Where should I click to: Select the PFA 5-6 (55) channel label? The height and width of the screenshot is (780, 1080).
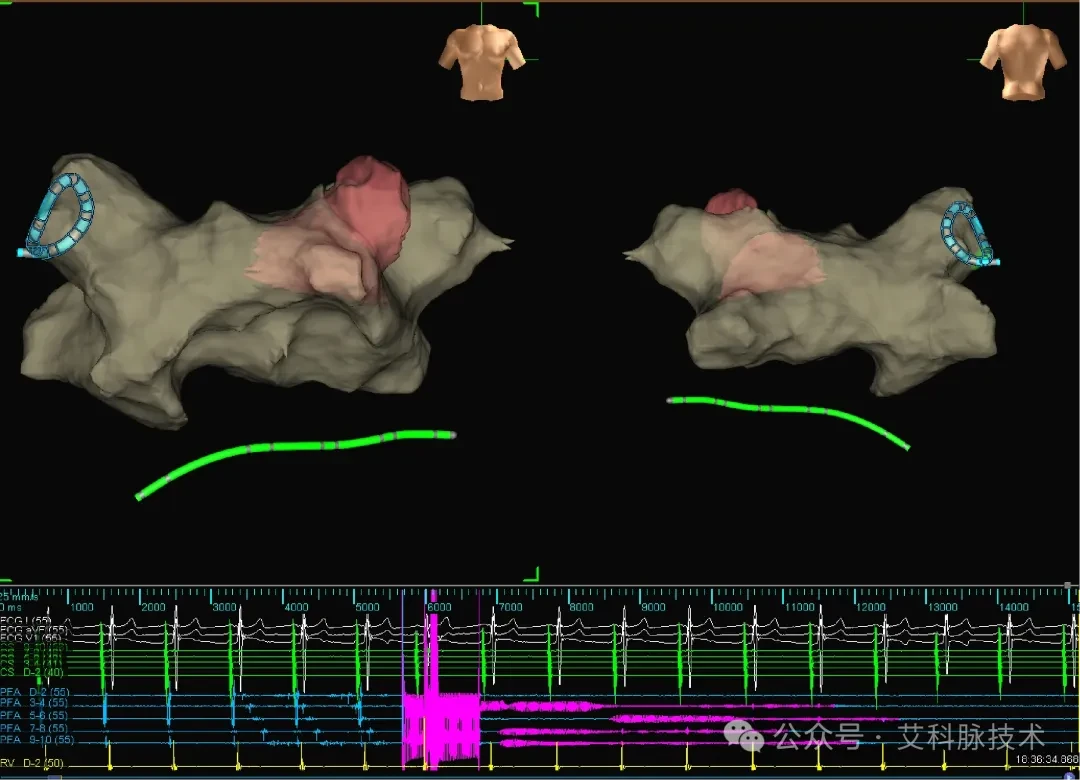(x=34, y=715)
